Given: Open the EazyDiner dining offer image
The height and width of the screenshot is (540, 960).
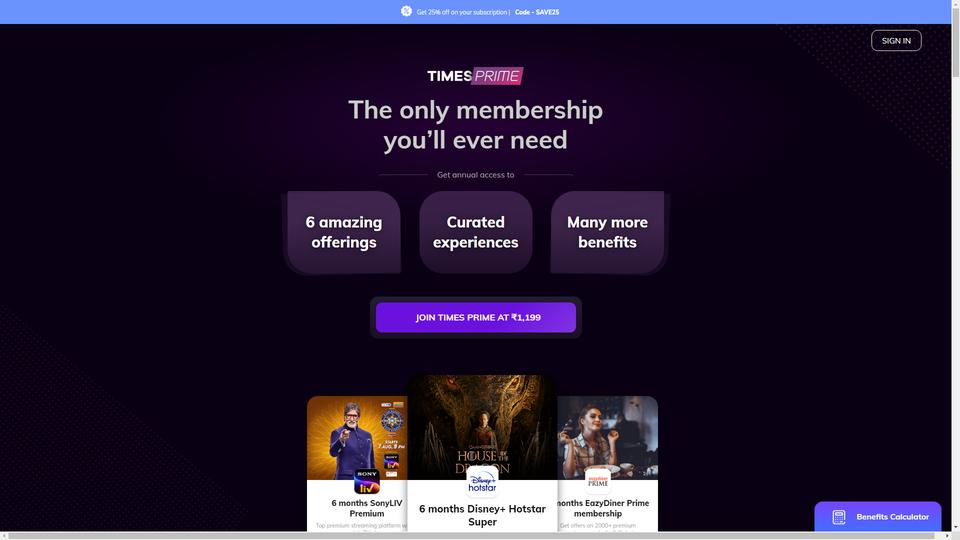Looking at the screenshot, I should pos(607,438).
